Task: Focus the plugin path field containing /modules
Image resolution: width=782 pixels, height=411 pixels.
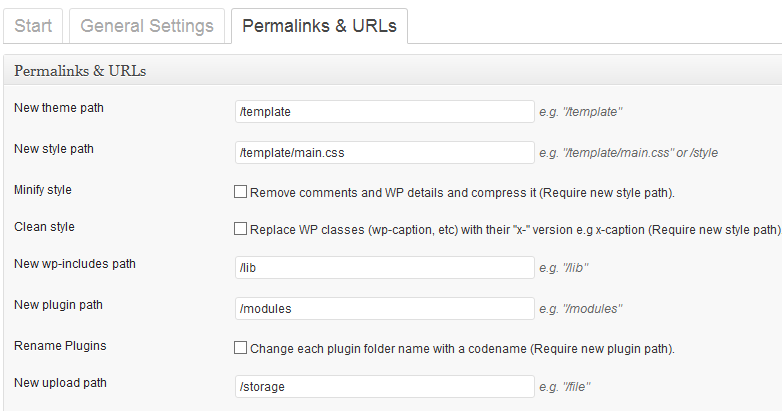Action: coord(383,308)
